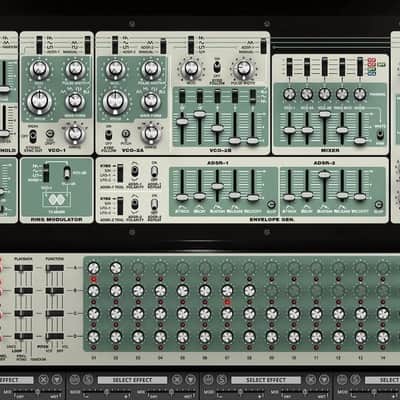The image size is (400, 400).
Task: Open the fourth slot SELECT effect dropdown
Action: (382, 380)
